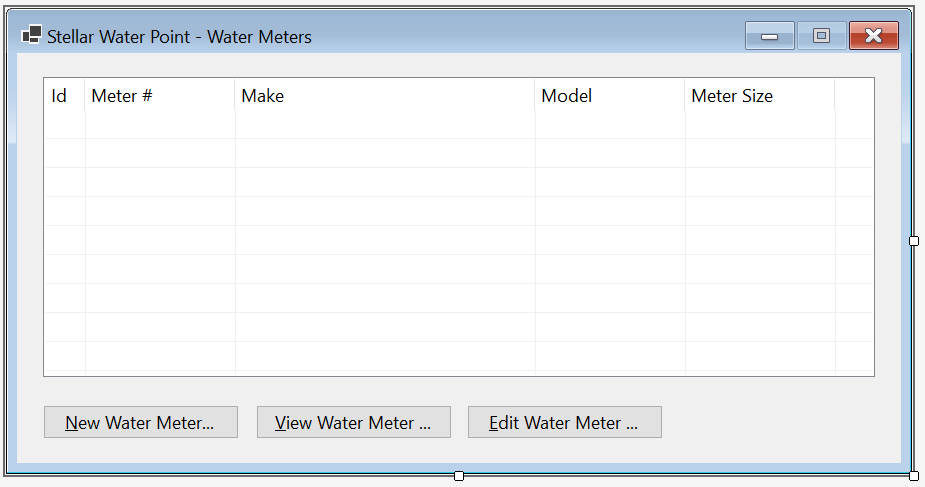Click the application icon in the title bar
Viewport: 925px width, 487px height.
click(x=31, y=35)
